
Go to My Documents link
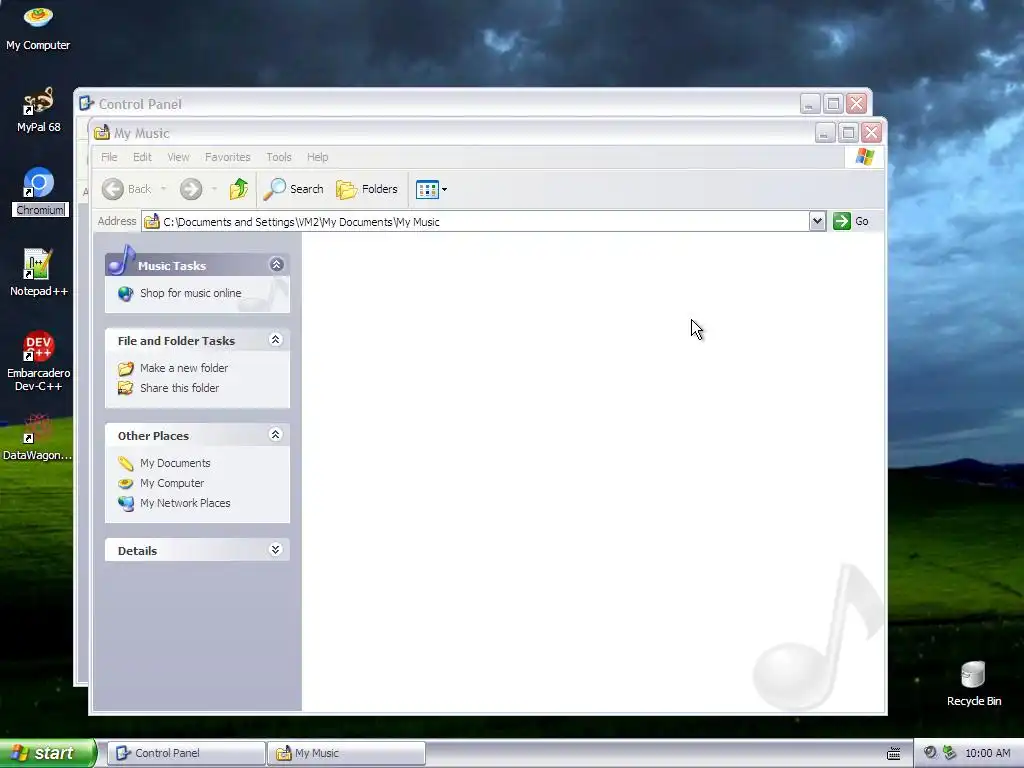coord(175,463)
